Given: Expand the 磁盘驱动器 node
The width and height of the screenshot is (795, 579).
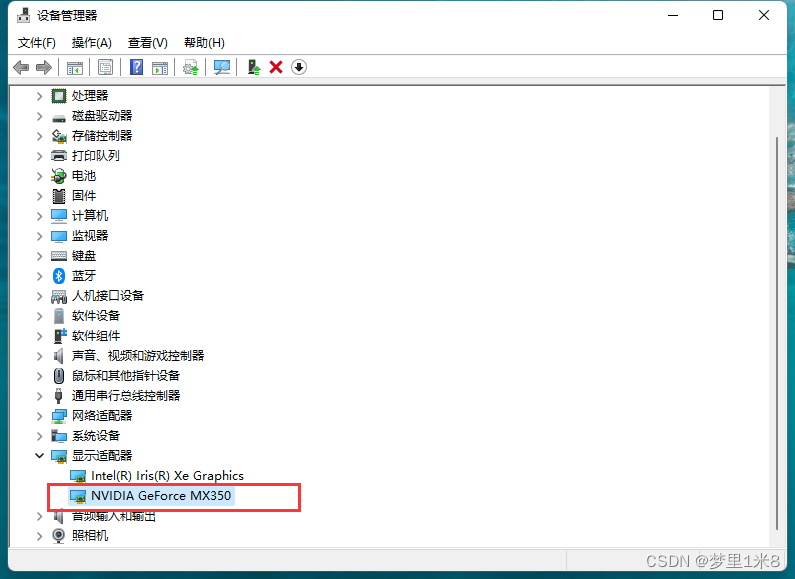Looking at the screenshot, I should tap(40, 116).
